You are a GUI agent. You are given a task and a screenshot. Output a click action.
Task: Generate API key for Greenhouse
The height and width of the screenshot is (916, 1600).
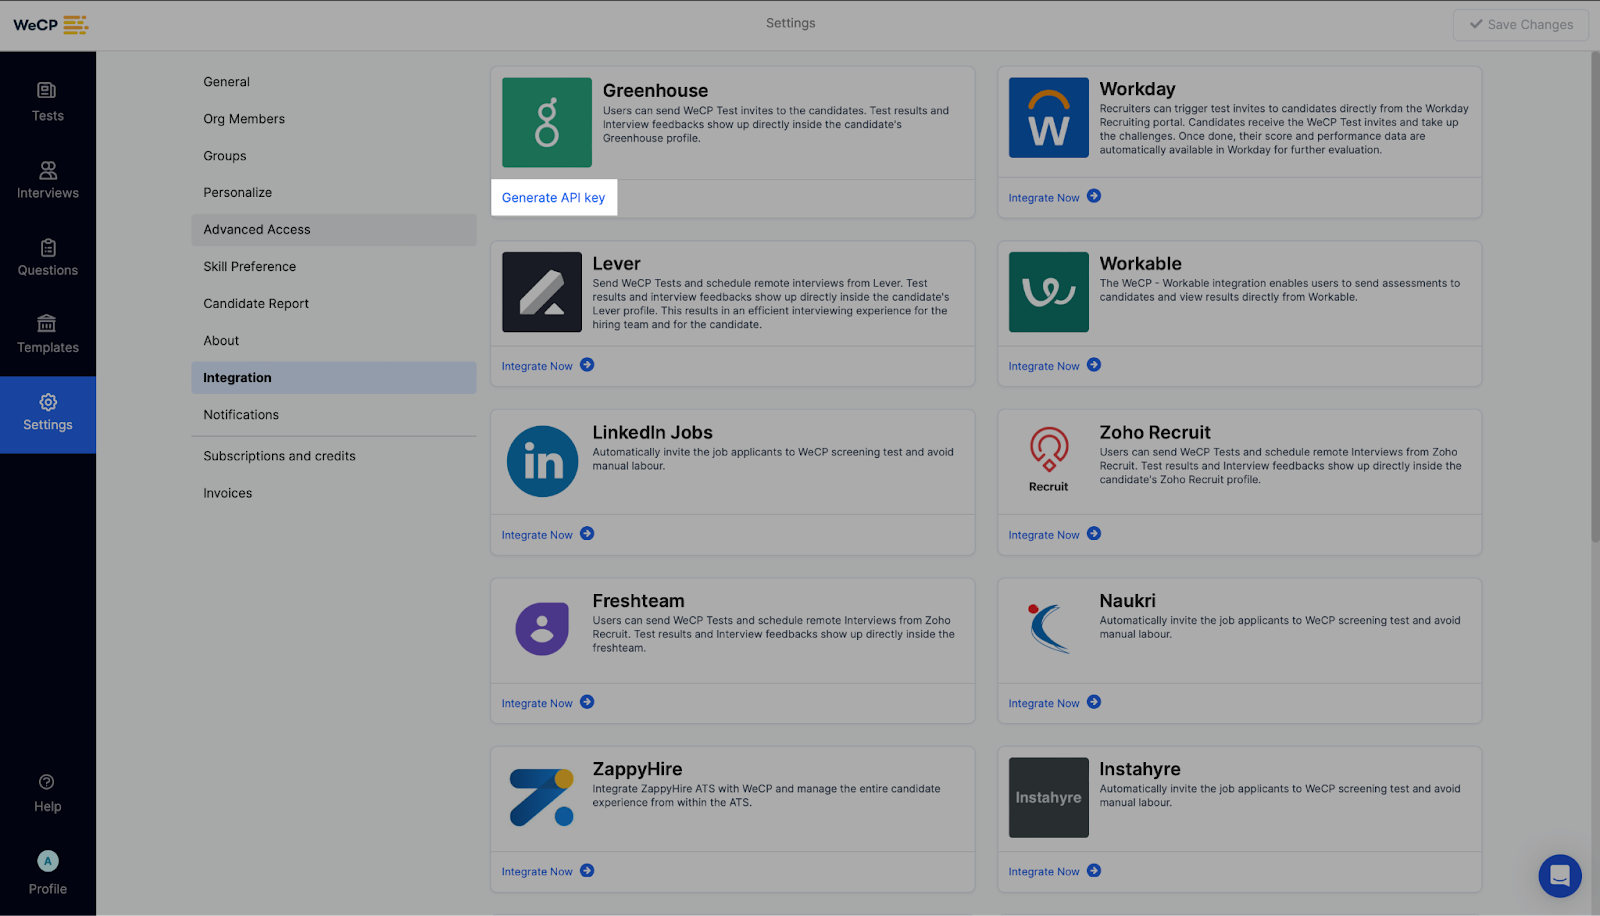click(553, 198)
